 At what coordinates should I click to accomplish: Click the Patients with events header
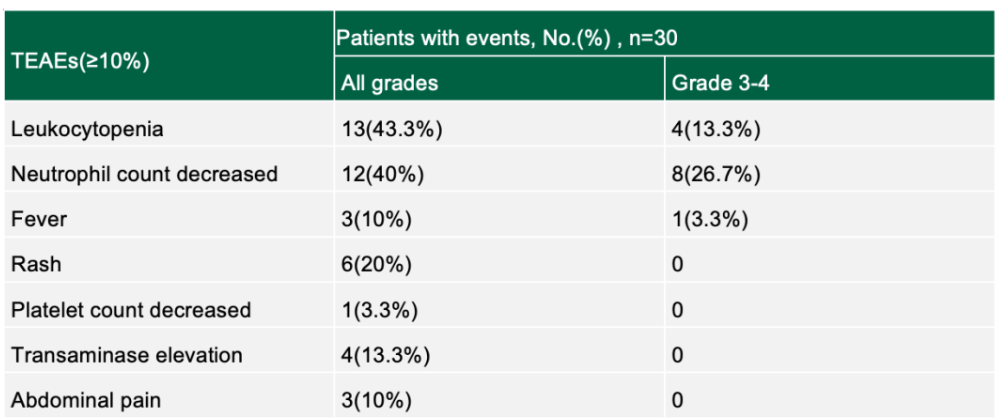click(516, 38)
